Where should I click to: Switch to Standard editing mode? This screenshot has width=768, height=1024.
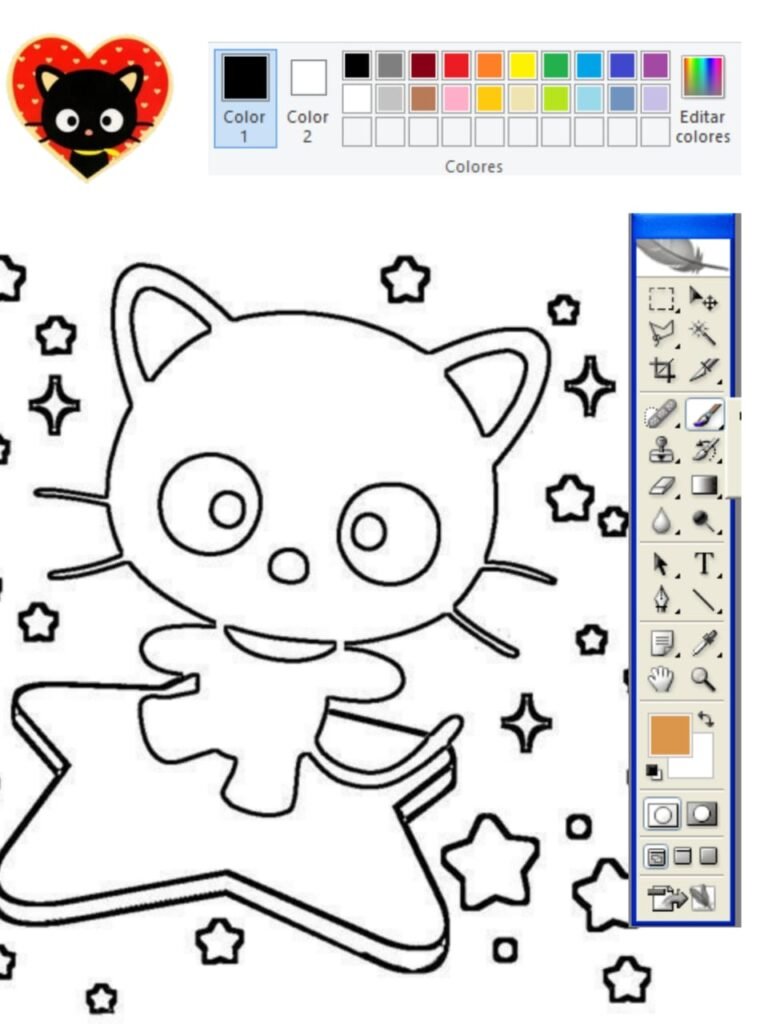click(x=662, y=814)
